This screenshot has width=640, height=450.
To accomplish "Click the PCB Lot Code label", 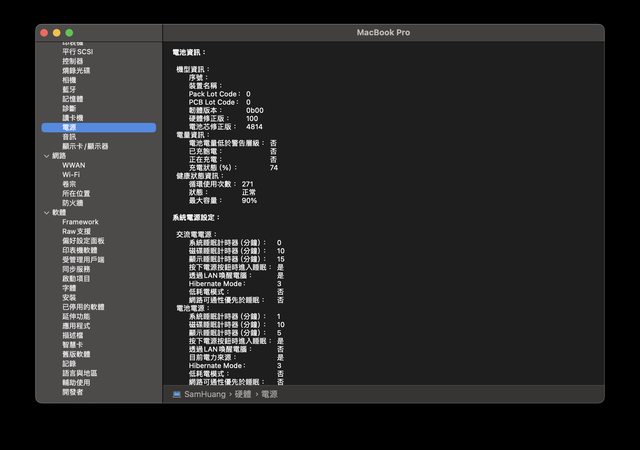I will click(213, 102).
